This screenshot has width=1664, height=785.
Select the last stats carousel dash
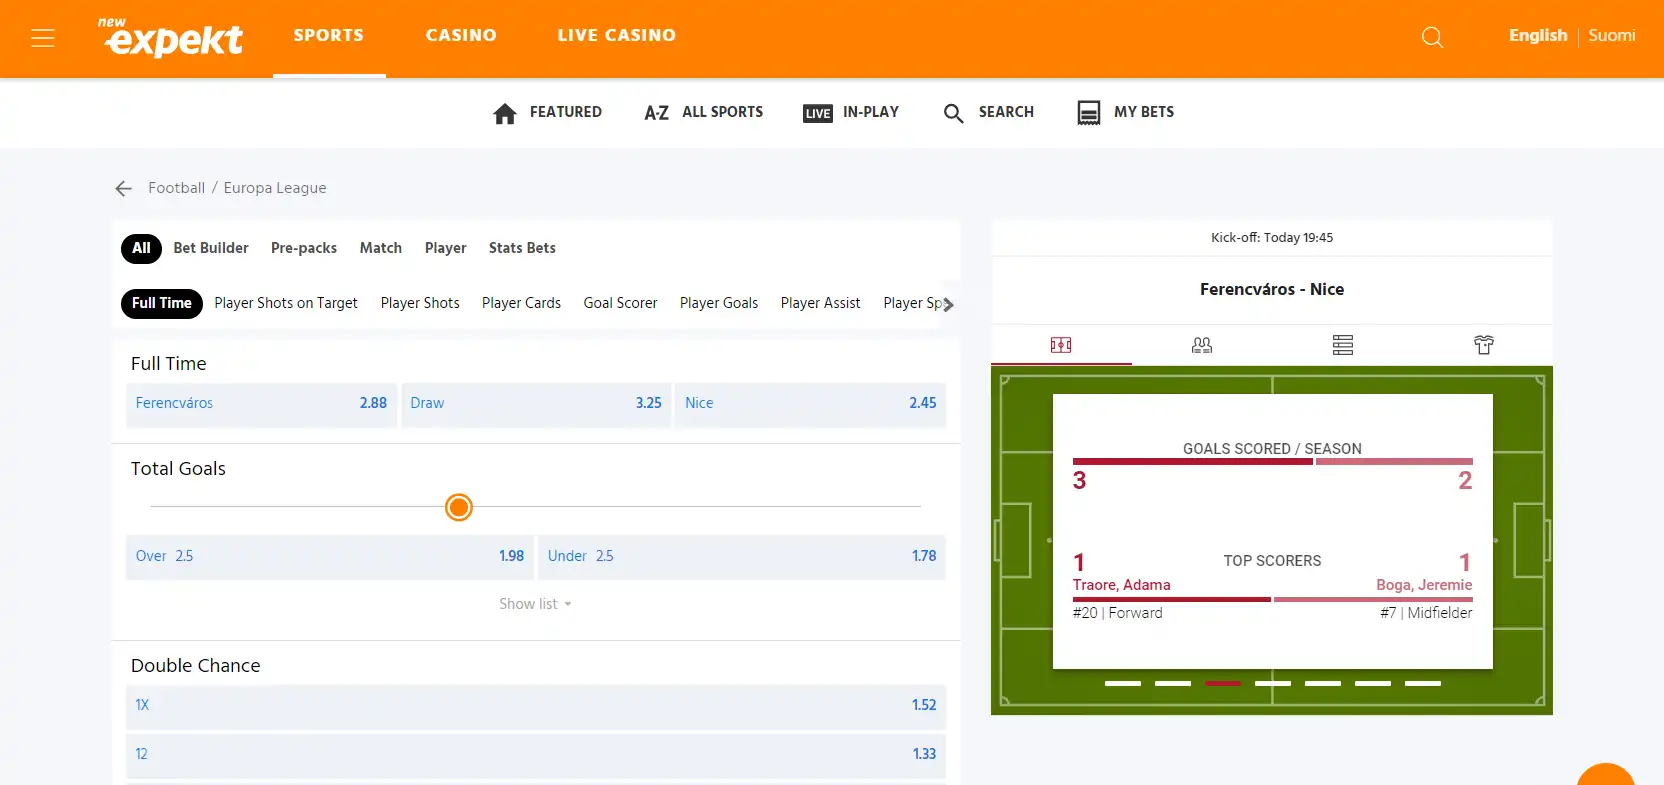[1423, 683]
